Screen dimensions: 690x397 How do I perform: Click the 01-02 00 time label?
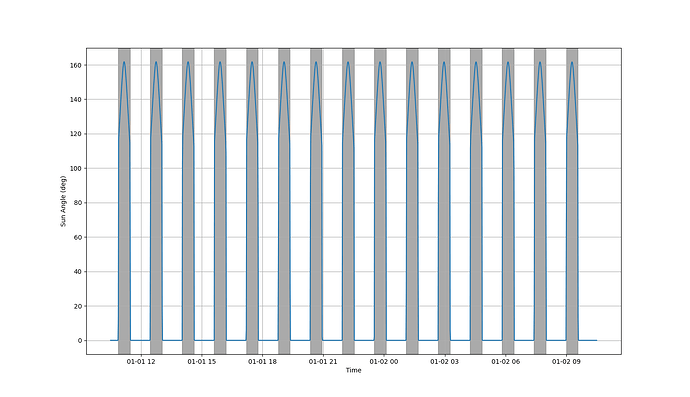(x=384, y=362)
